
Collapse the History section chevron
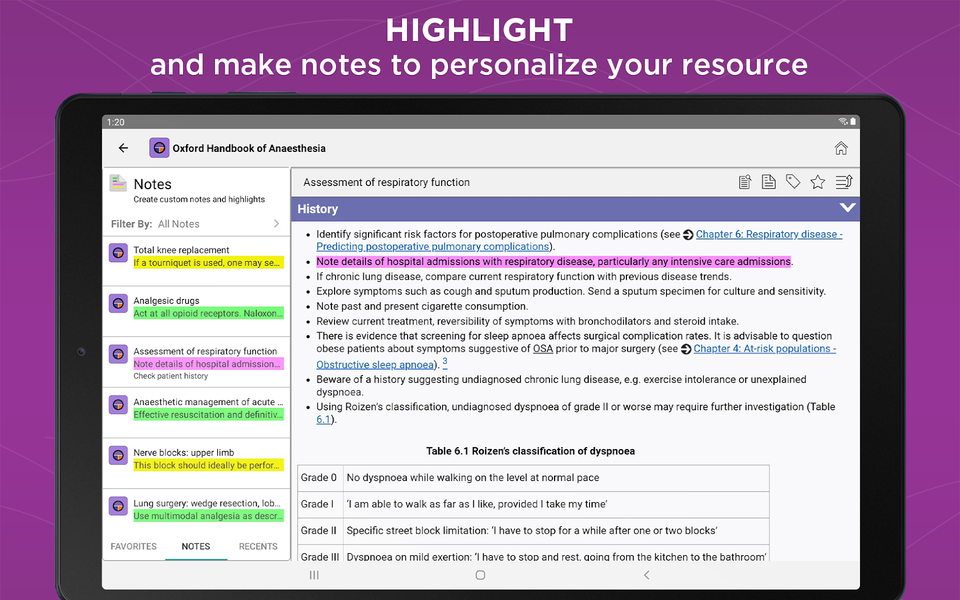pyautogui.click(x=847, y=208)
